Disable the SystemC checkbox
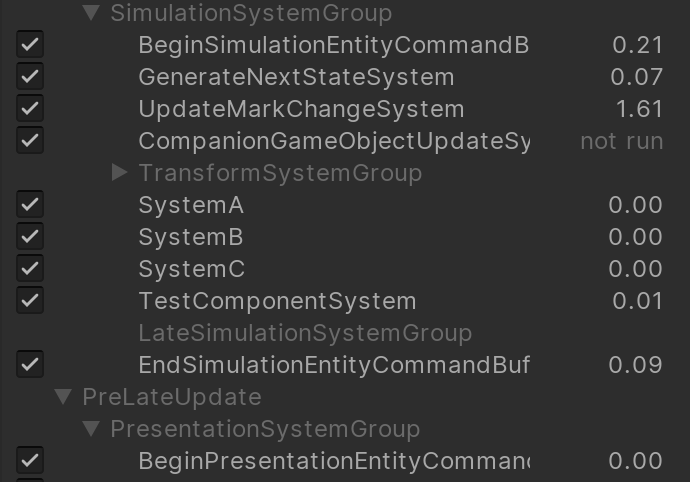The width and height of the screenshot is (690, 482). (x=30, y=269)
